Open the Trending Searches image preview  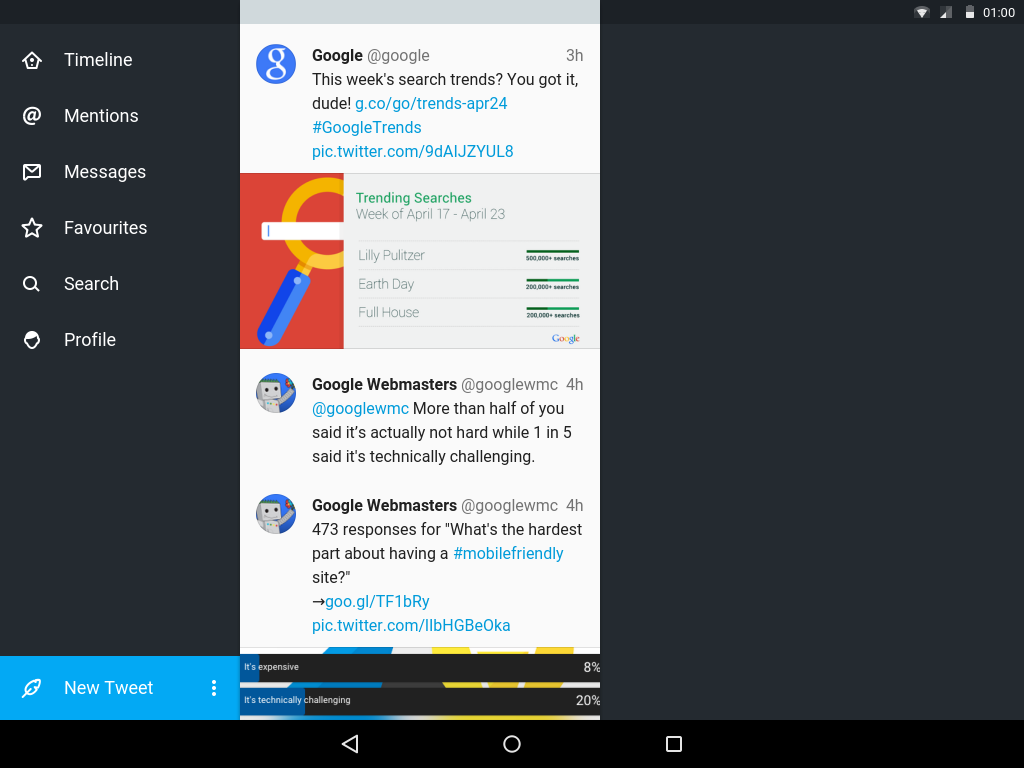420,261
